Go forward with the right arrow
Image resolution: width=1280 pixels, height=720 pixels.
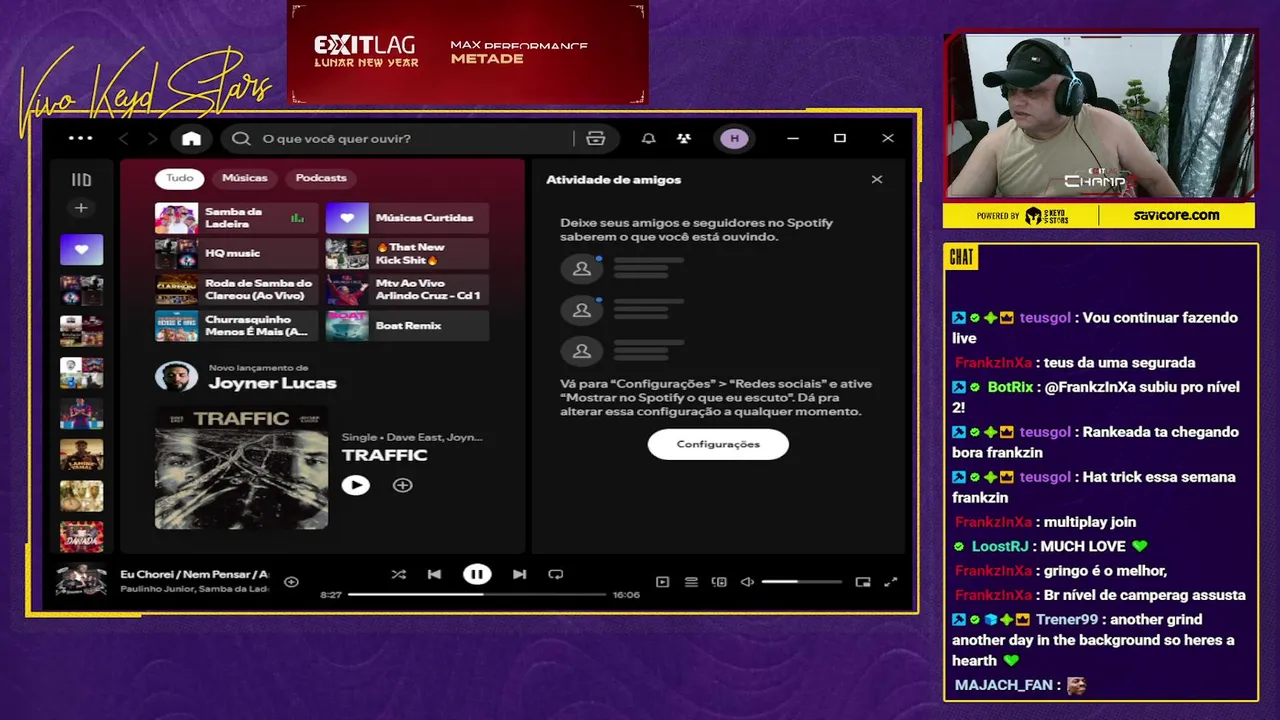pos(152,138)
